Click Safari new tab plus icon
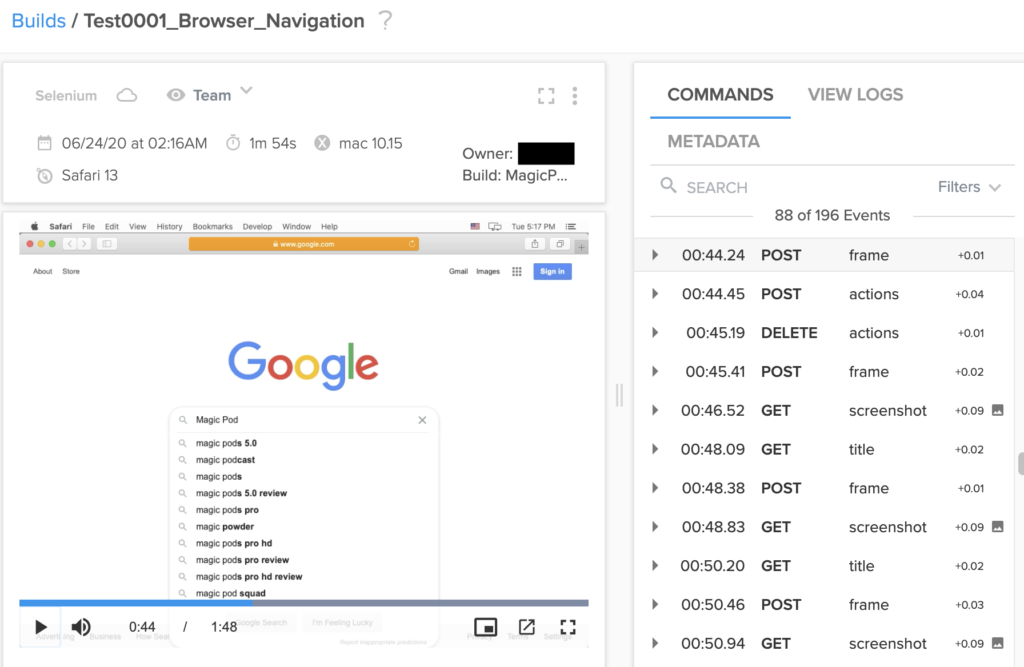Screen dimensions: 1024x667 581,247
